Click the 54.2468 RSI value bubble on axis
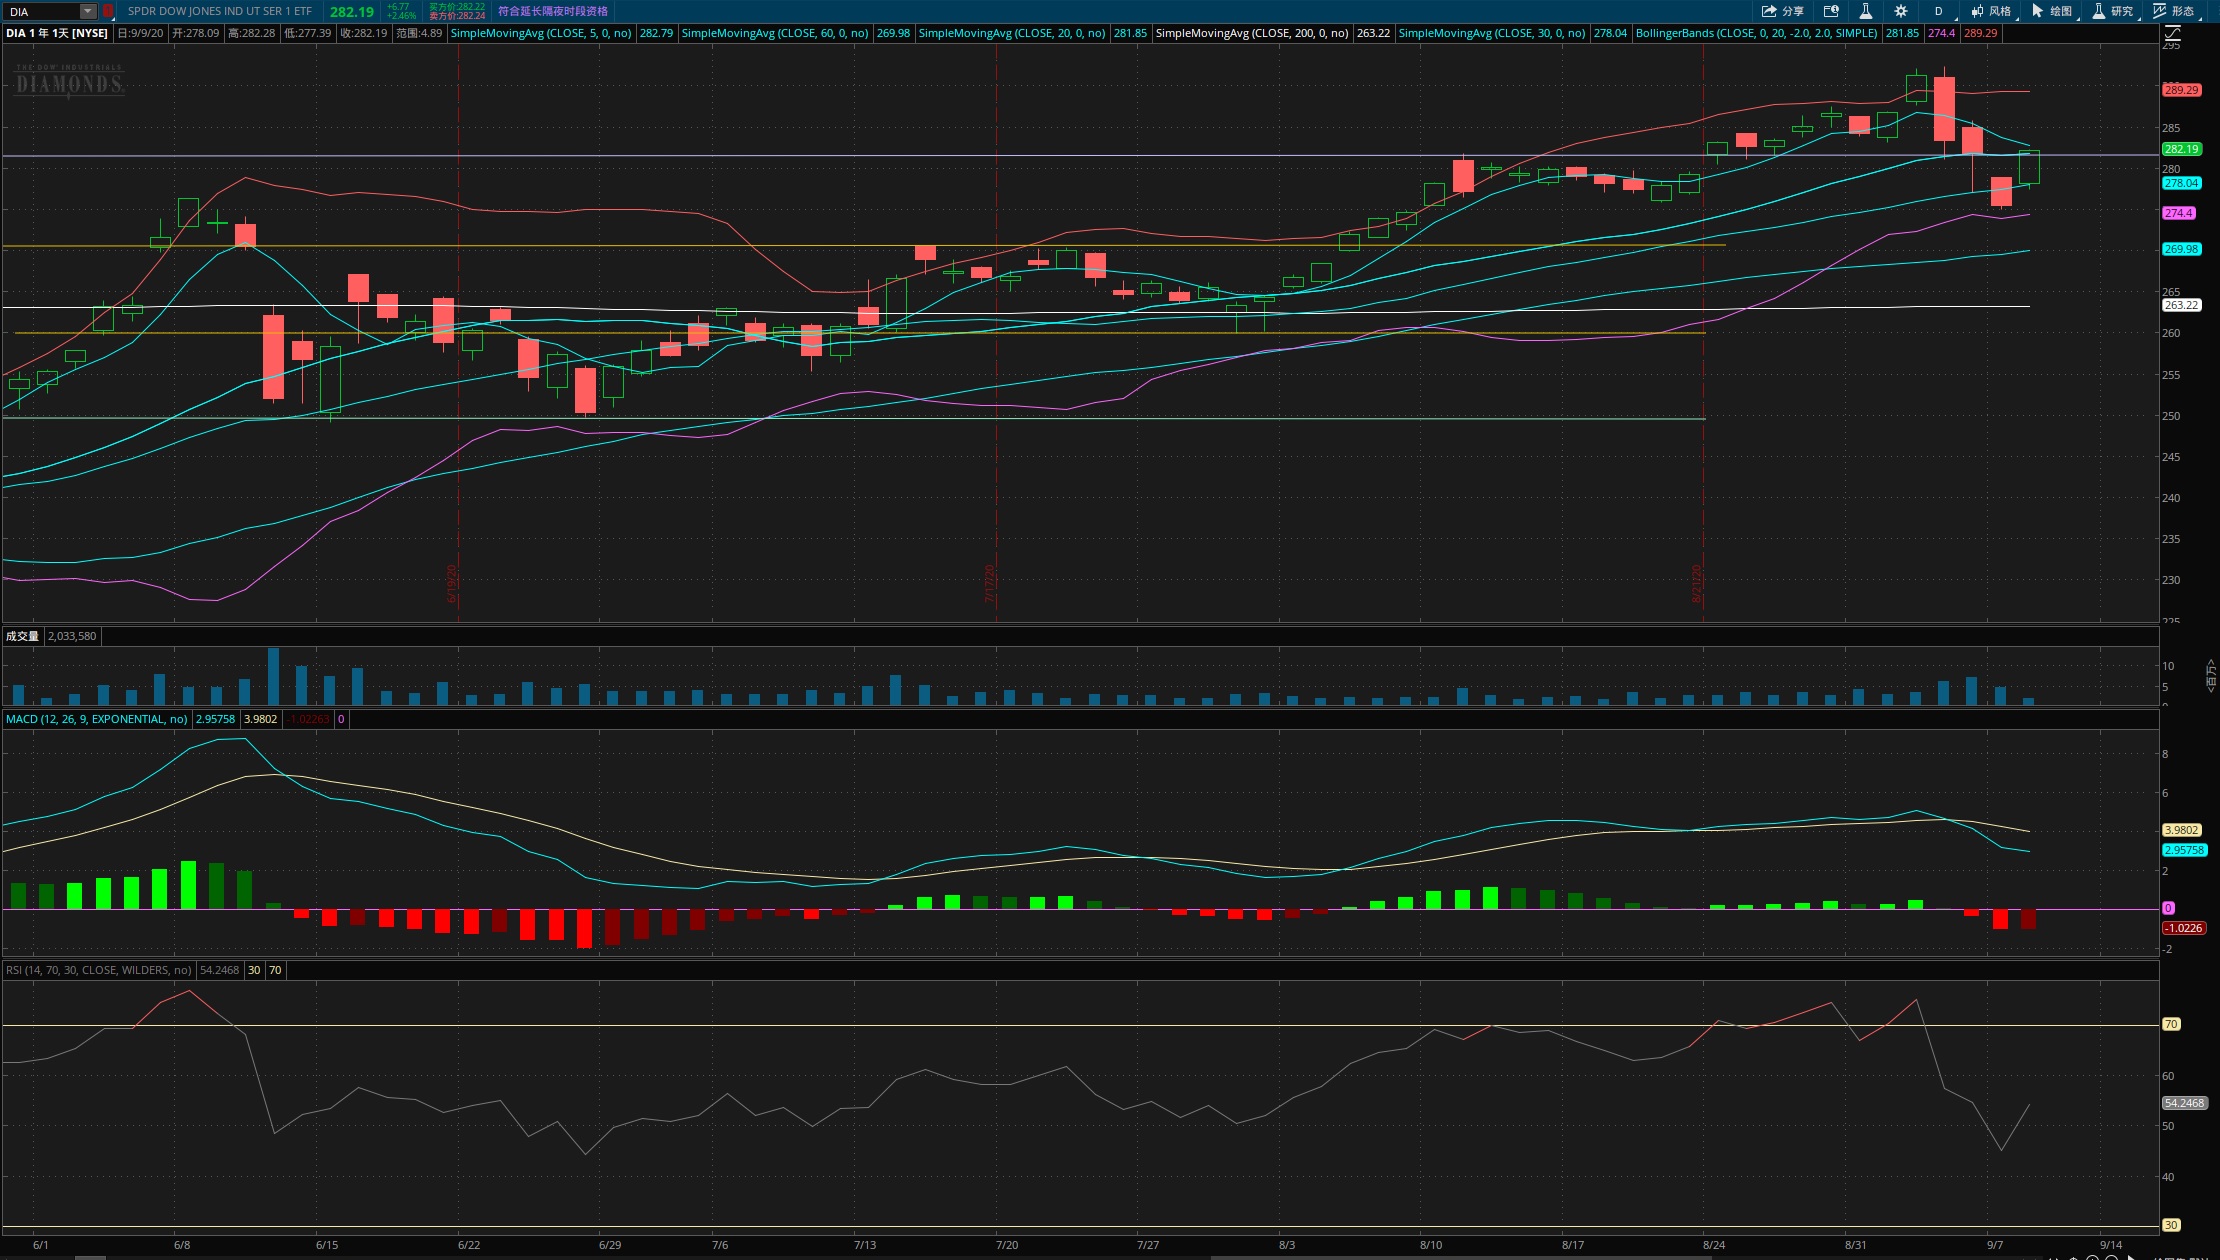This screenshot has height=1260, width=2220. click(2184, 1103)
